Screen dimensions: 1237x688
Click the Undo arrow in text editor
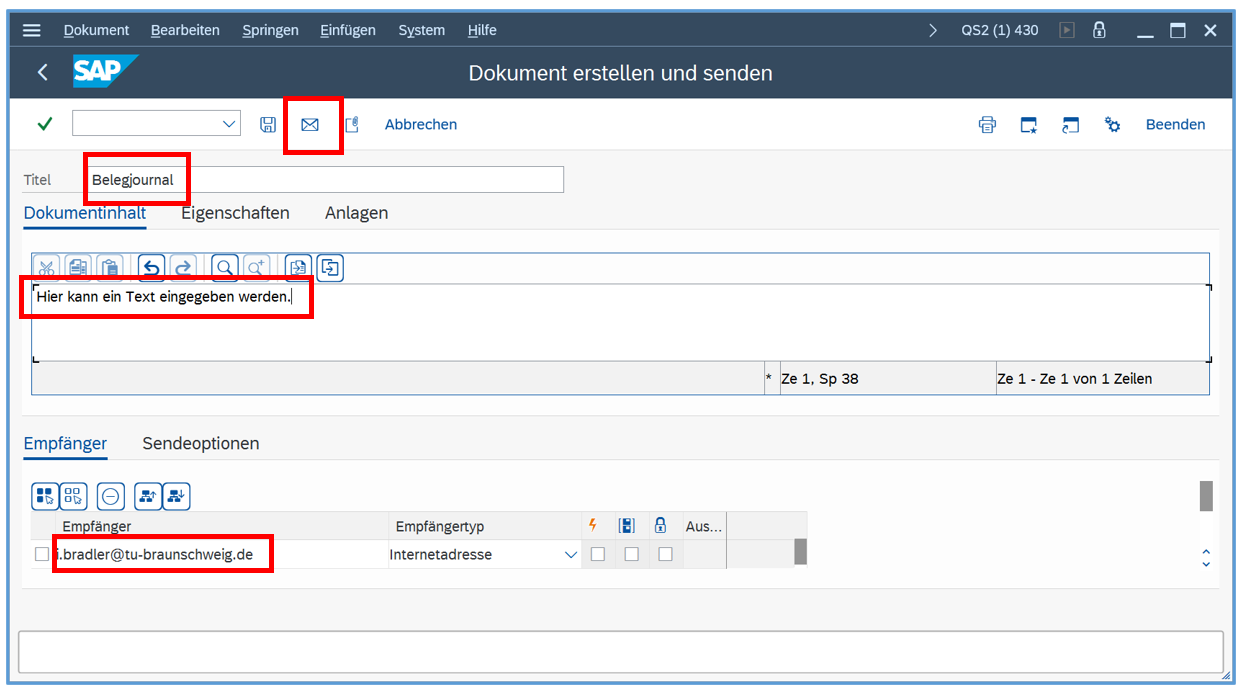pyautogui.click(x=151, y=268)
